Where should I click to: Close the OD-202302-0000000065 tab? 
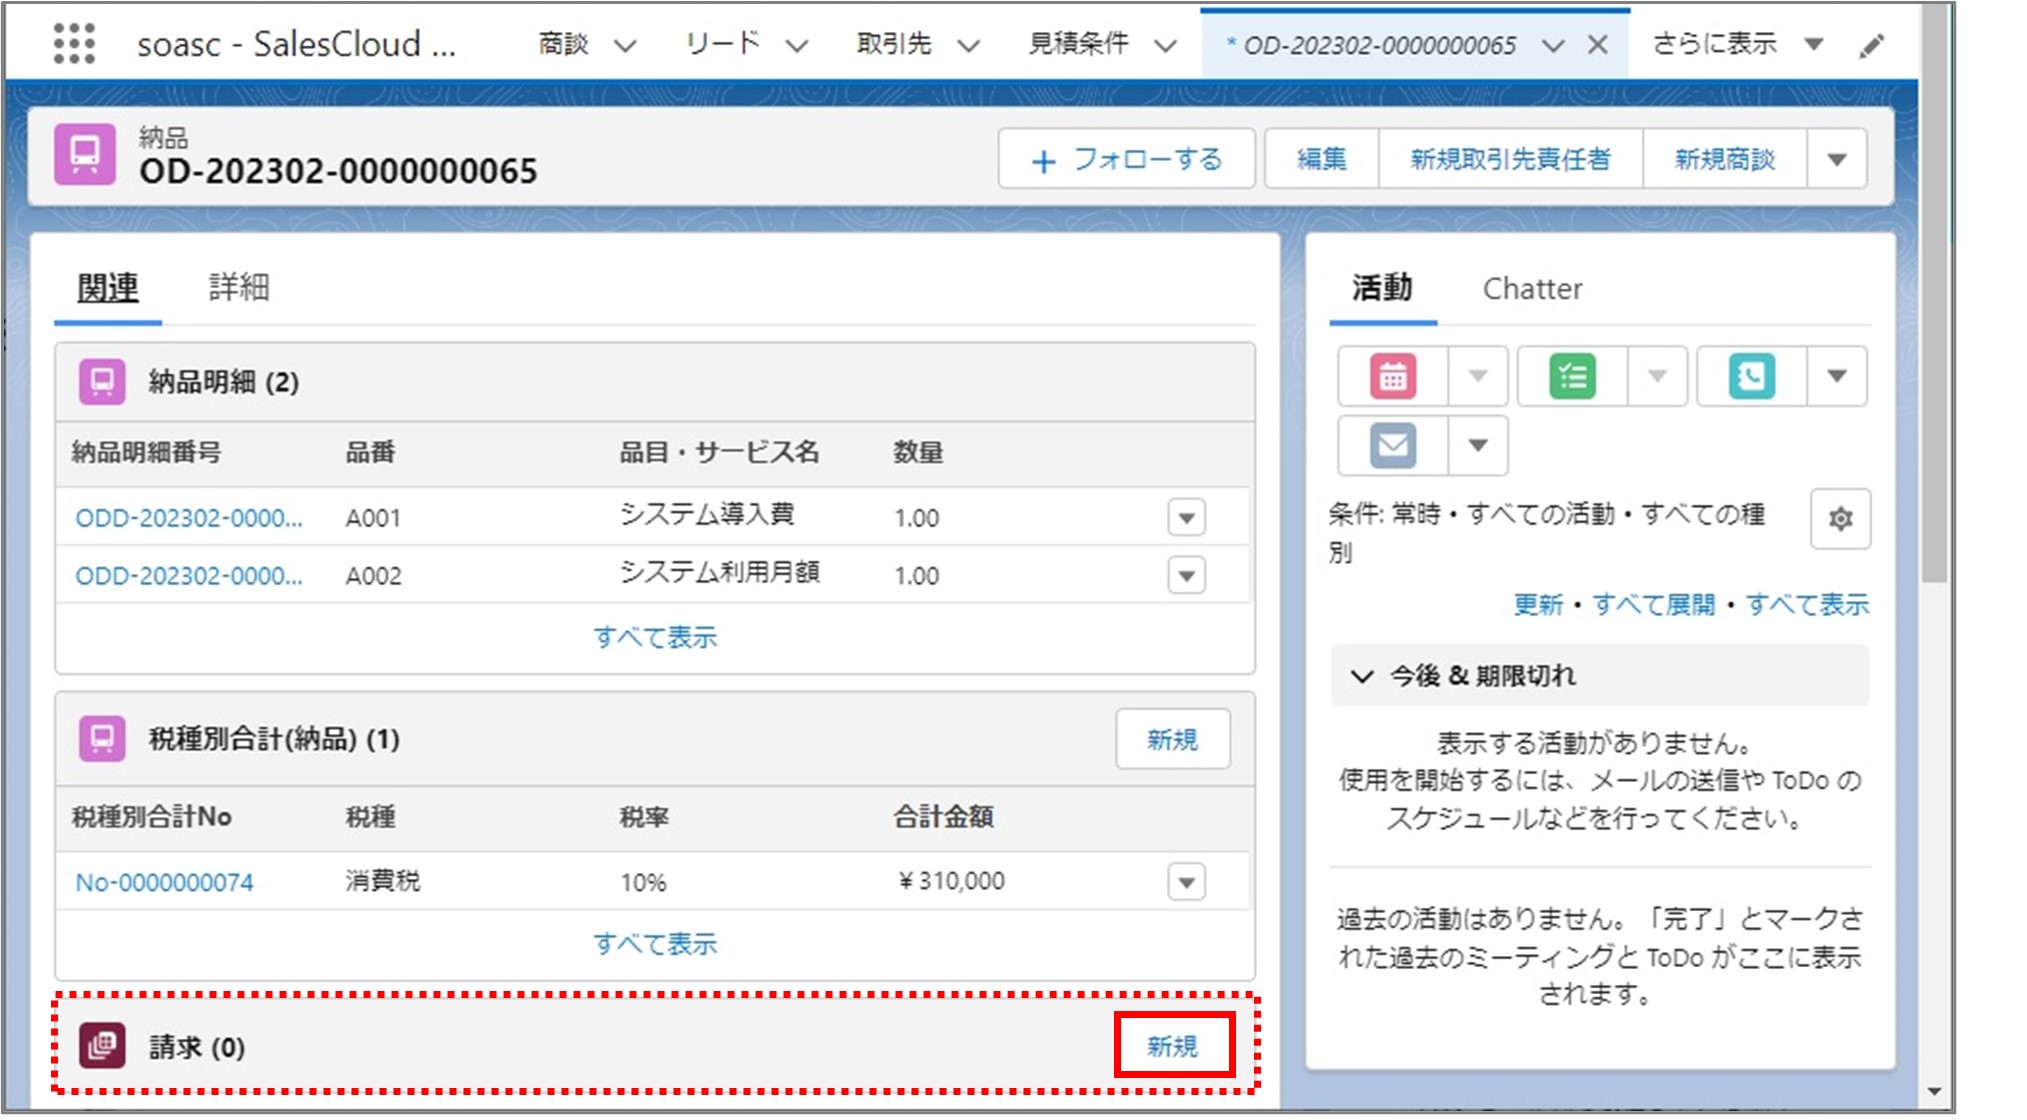1598,45
